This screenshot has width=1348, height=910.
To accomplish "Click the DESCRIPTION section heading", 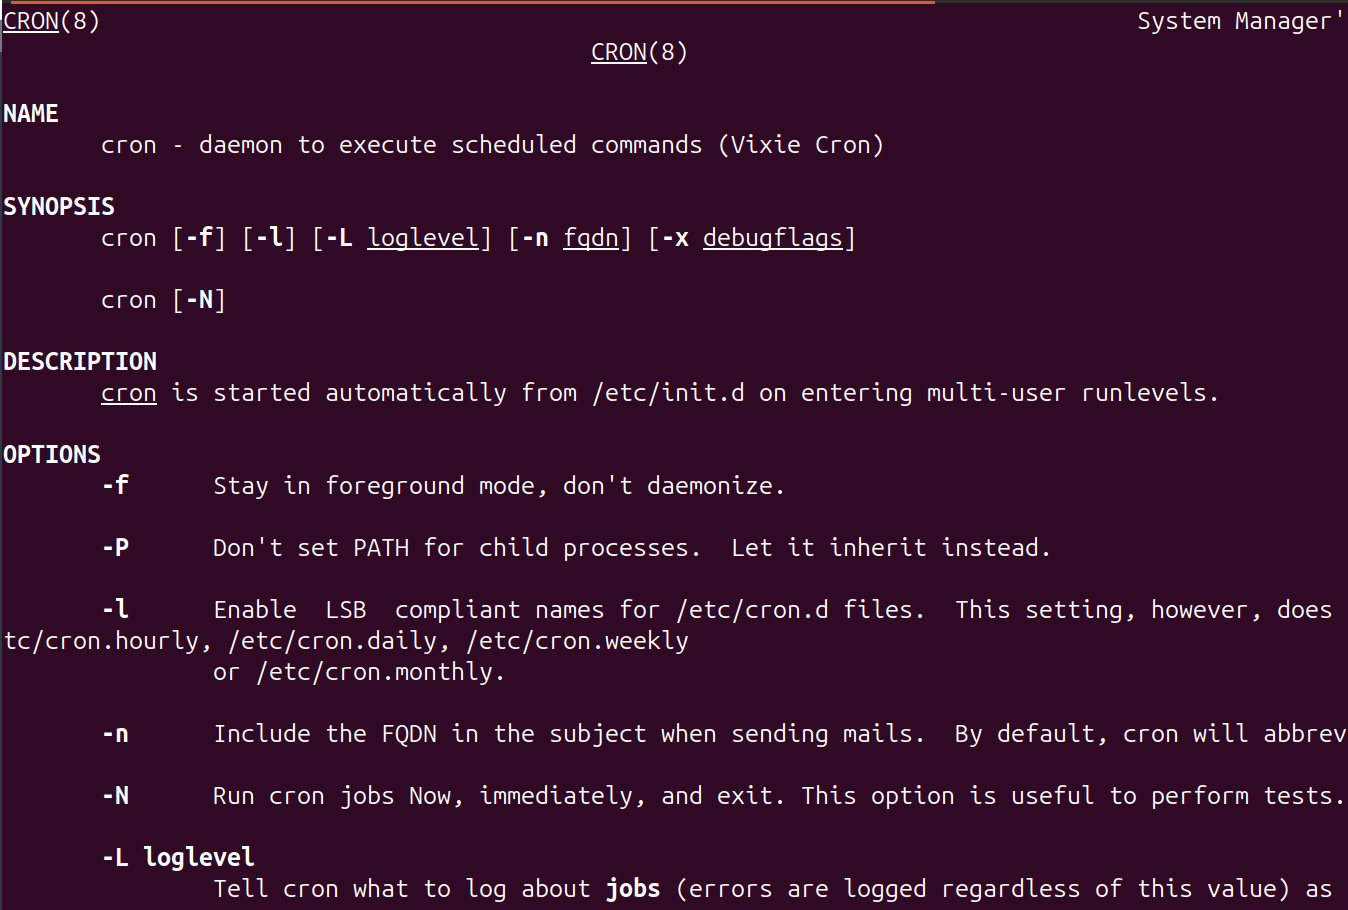I will pos(80,362).
